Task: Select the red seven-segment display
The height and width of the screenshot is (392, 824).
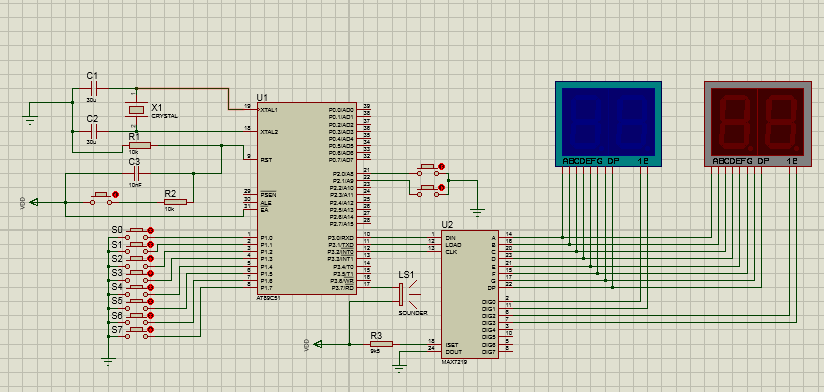Action: 758,124
